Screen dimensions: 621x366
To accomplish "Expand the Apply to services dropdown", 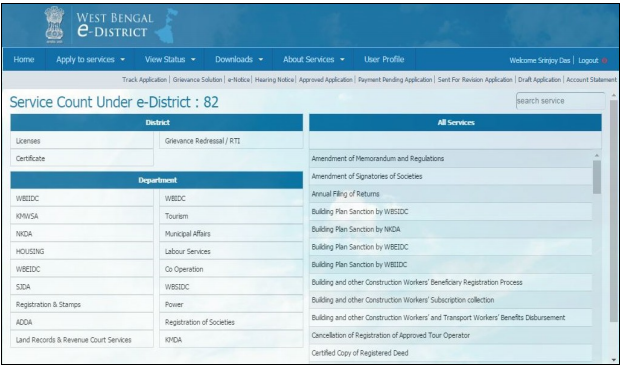I will tap(90, 60).
